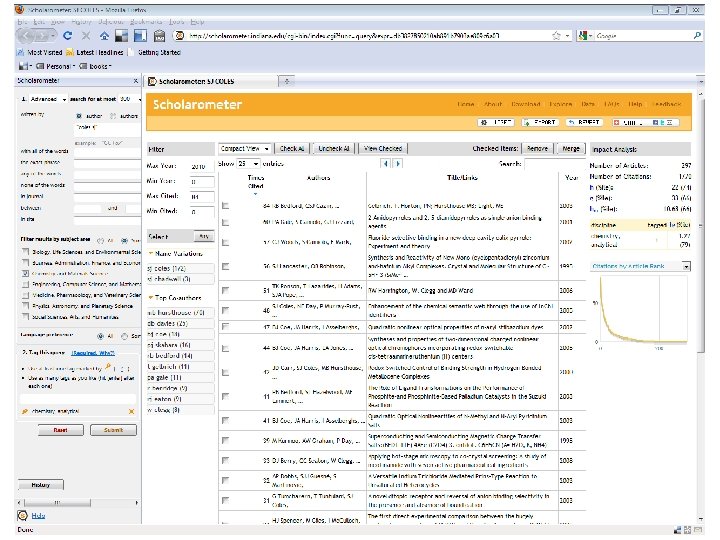
Task: Check the Medicine, Pharmacology subject checkbox
Action: click(26, 295)
